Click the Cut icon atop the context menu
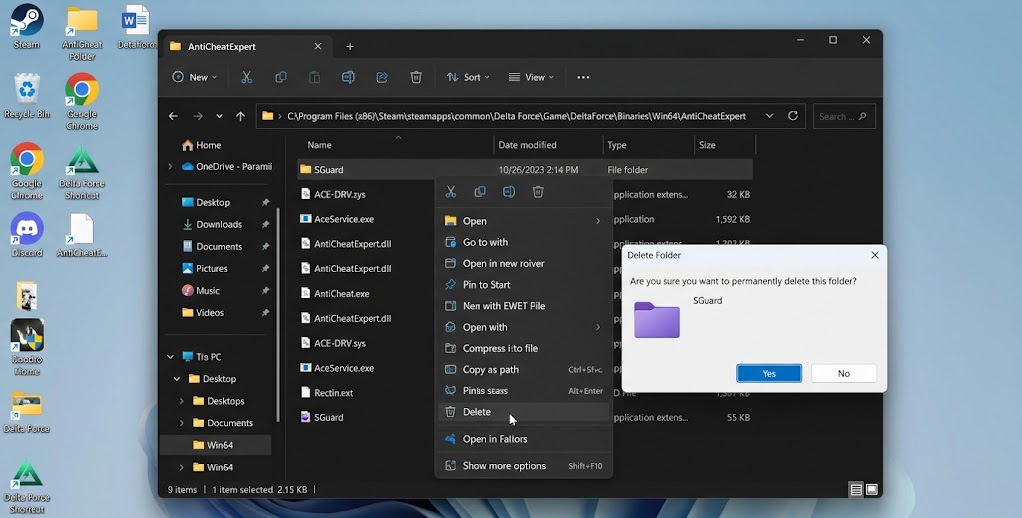 coord(450,192)
